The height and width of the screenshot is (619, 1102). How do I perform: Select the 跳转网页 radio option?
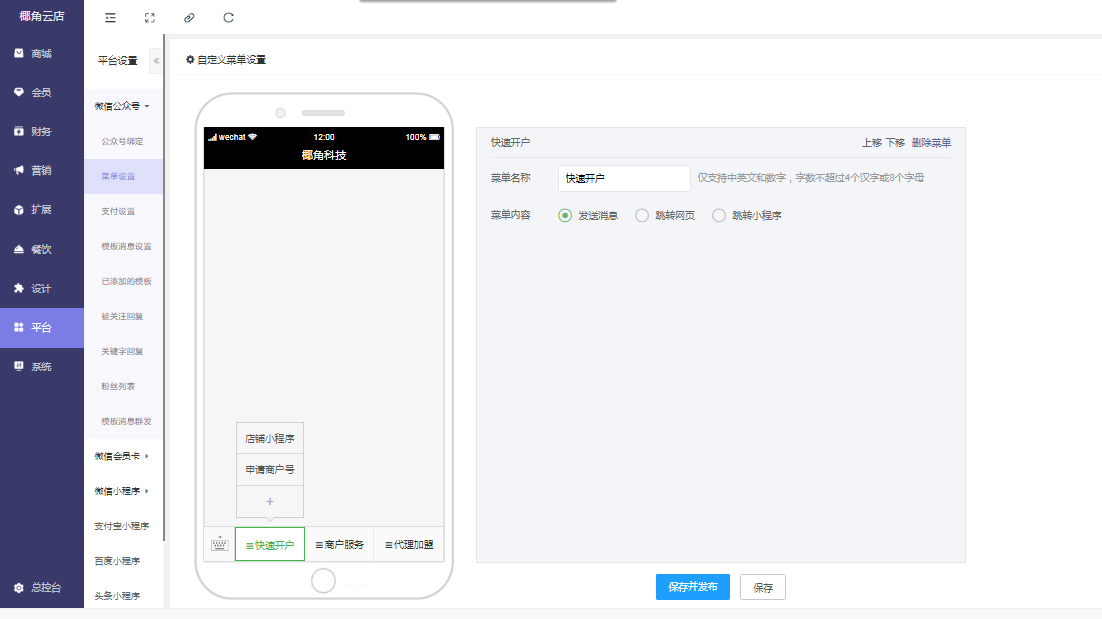coord(642,216)
